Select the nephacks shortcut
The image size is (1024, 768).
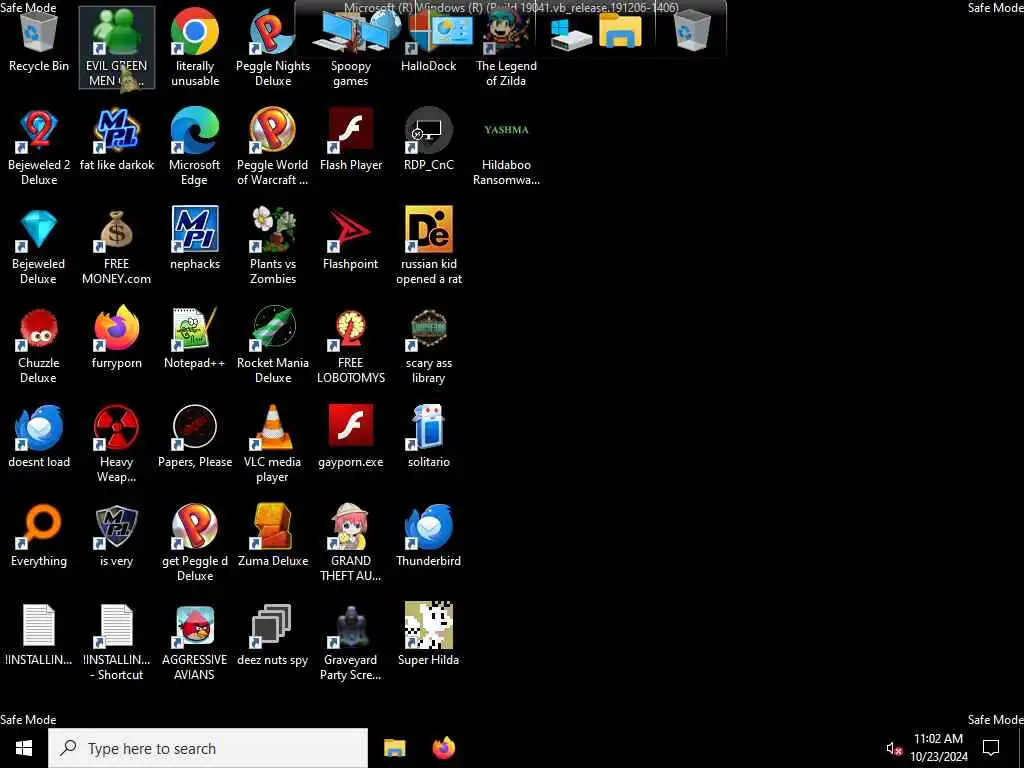point(195,239)
